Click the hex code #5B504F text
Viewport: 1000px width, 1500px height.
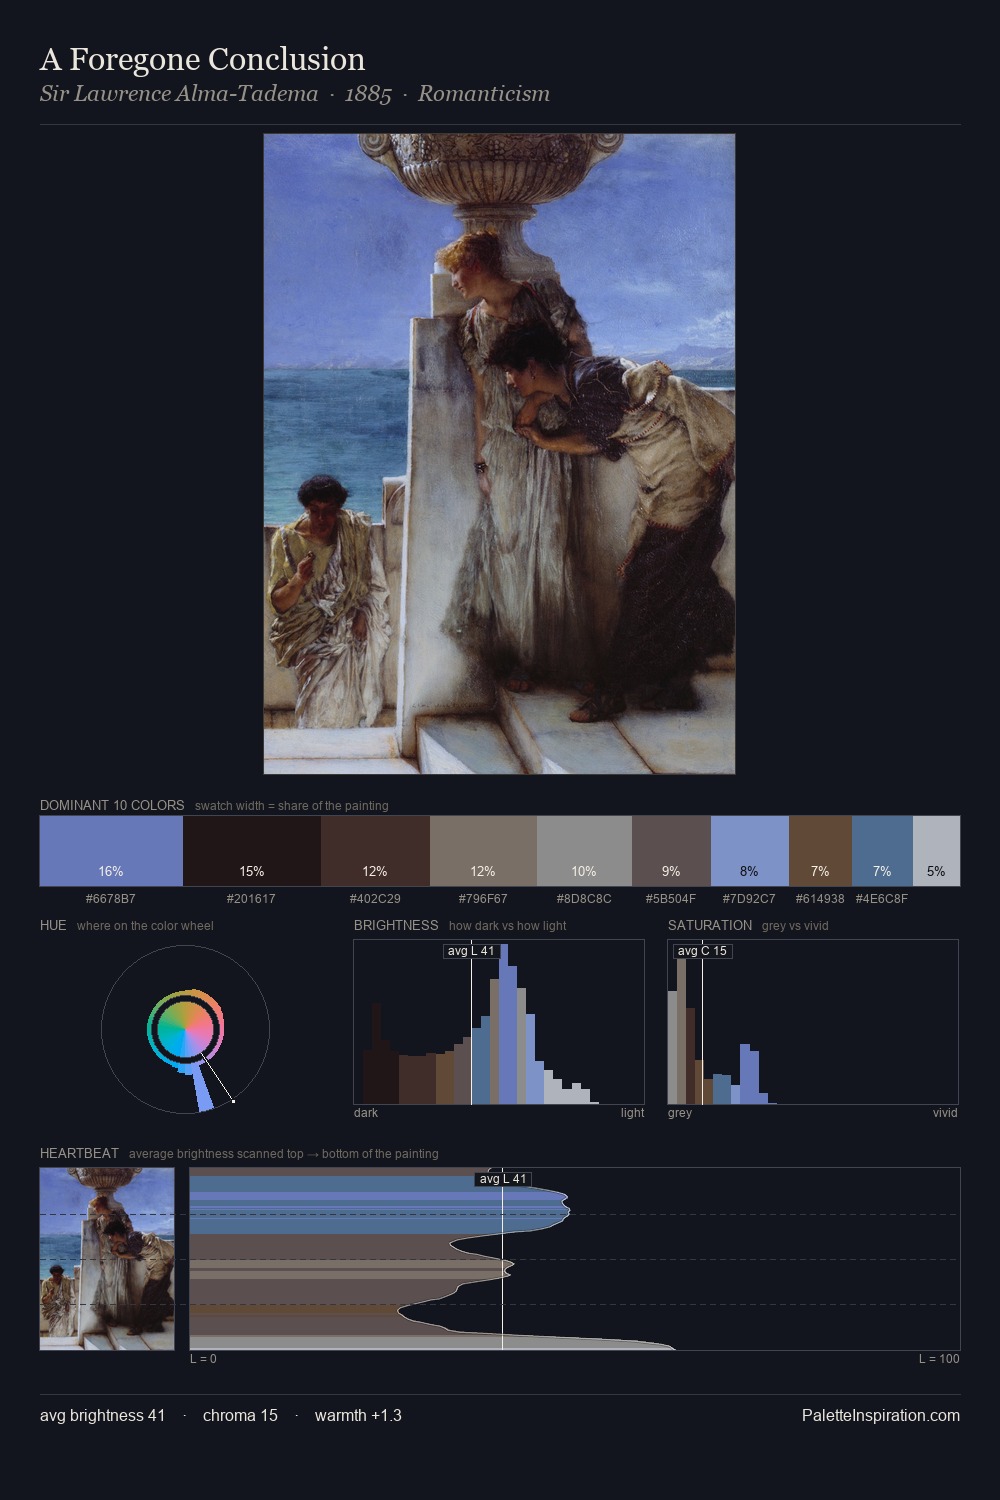pyautogui.click(x=670, y=899)
